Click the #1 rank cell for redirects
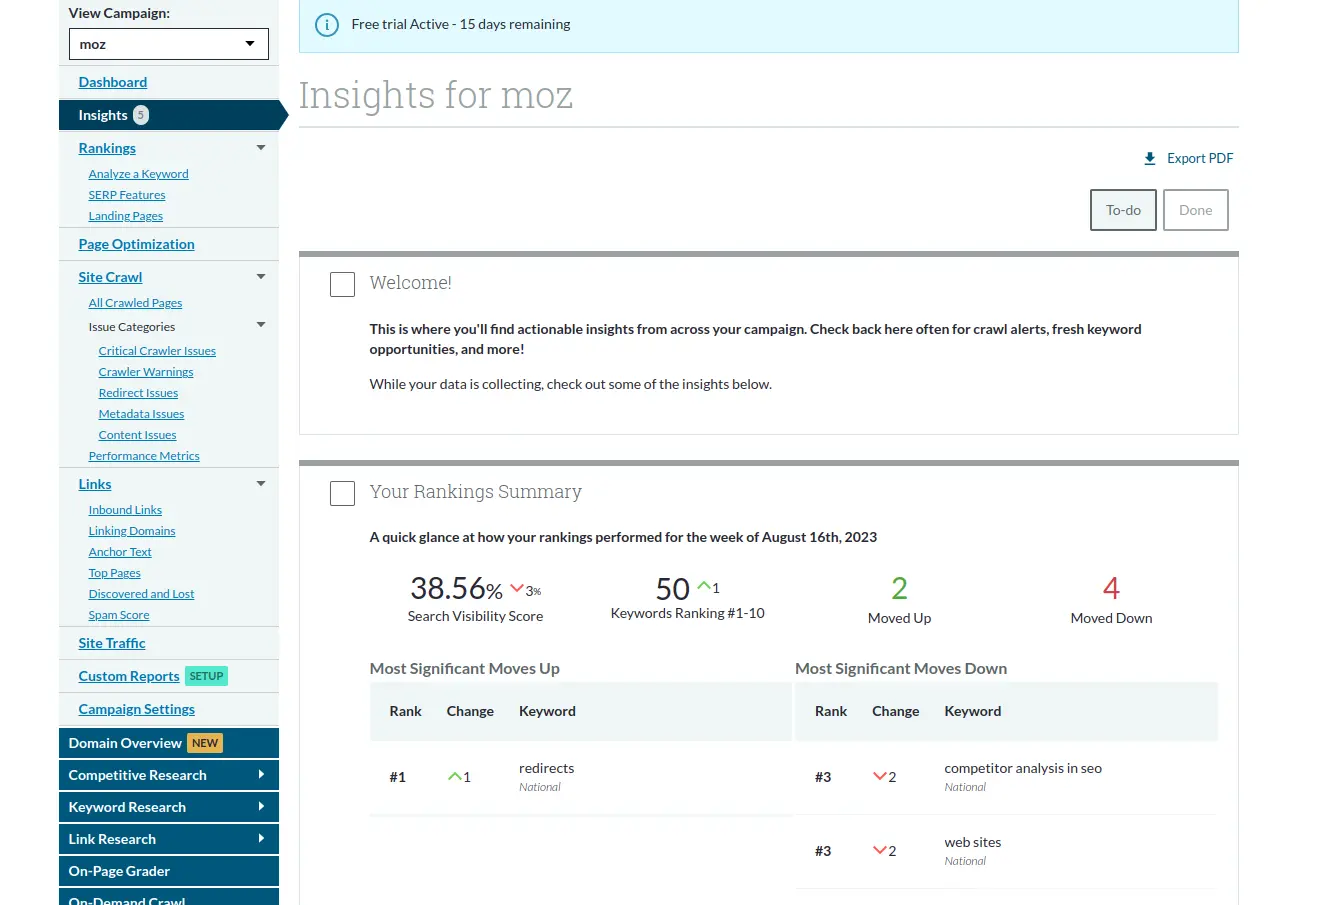Image resolution: width=1320 pixels, height=905 pixels. click(397, 777)
